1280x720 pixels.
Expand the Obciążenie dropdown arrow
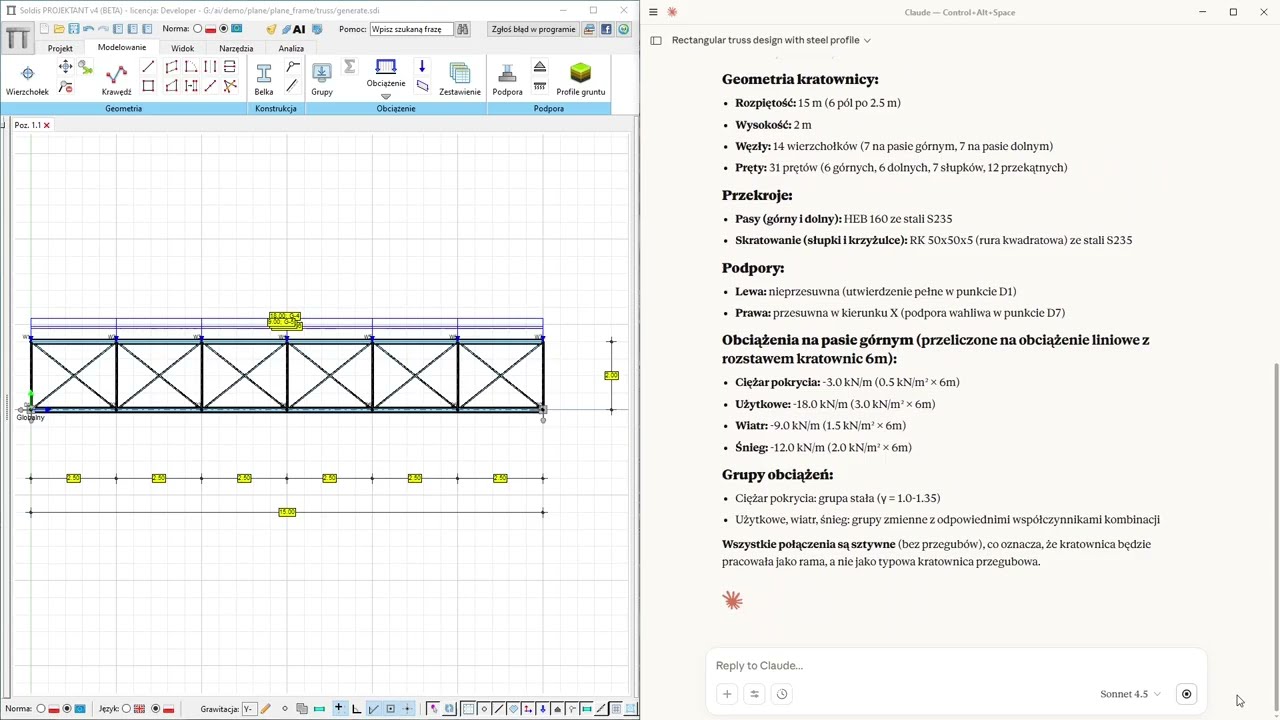(x=386, y=97)
